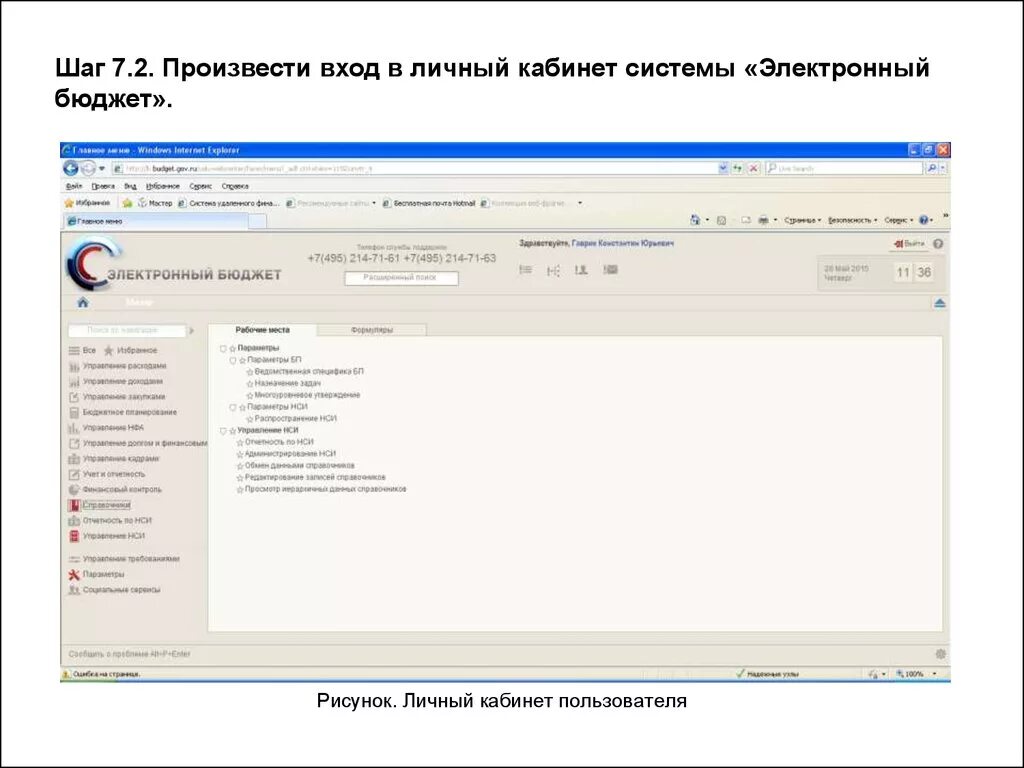Viewport: 1024px width, 768px height.
Task: Open Параметры sidebar item with wrench icon
Action: point(97,575)
